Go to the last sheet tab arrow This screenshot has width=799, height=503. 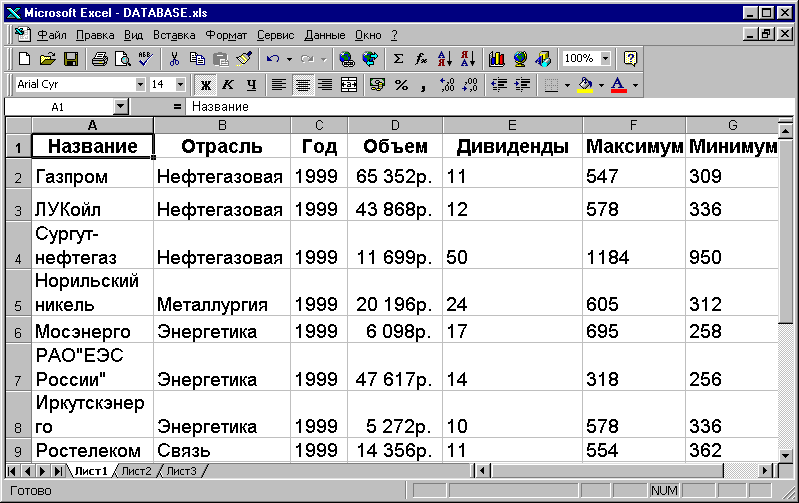pyautogui.click(x=59, y=471)
